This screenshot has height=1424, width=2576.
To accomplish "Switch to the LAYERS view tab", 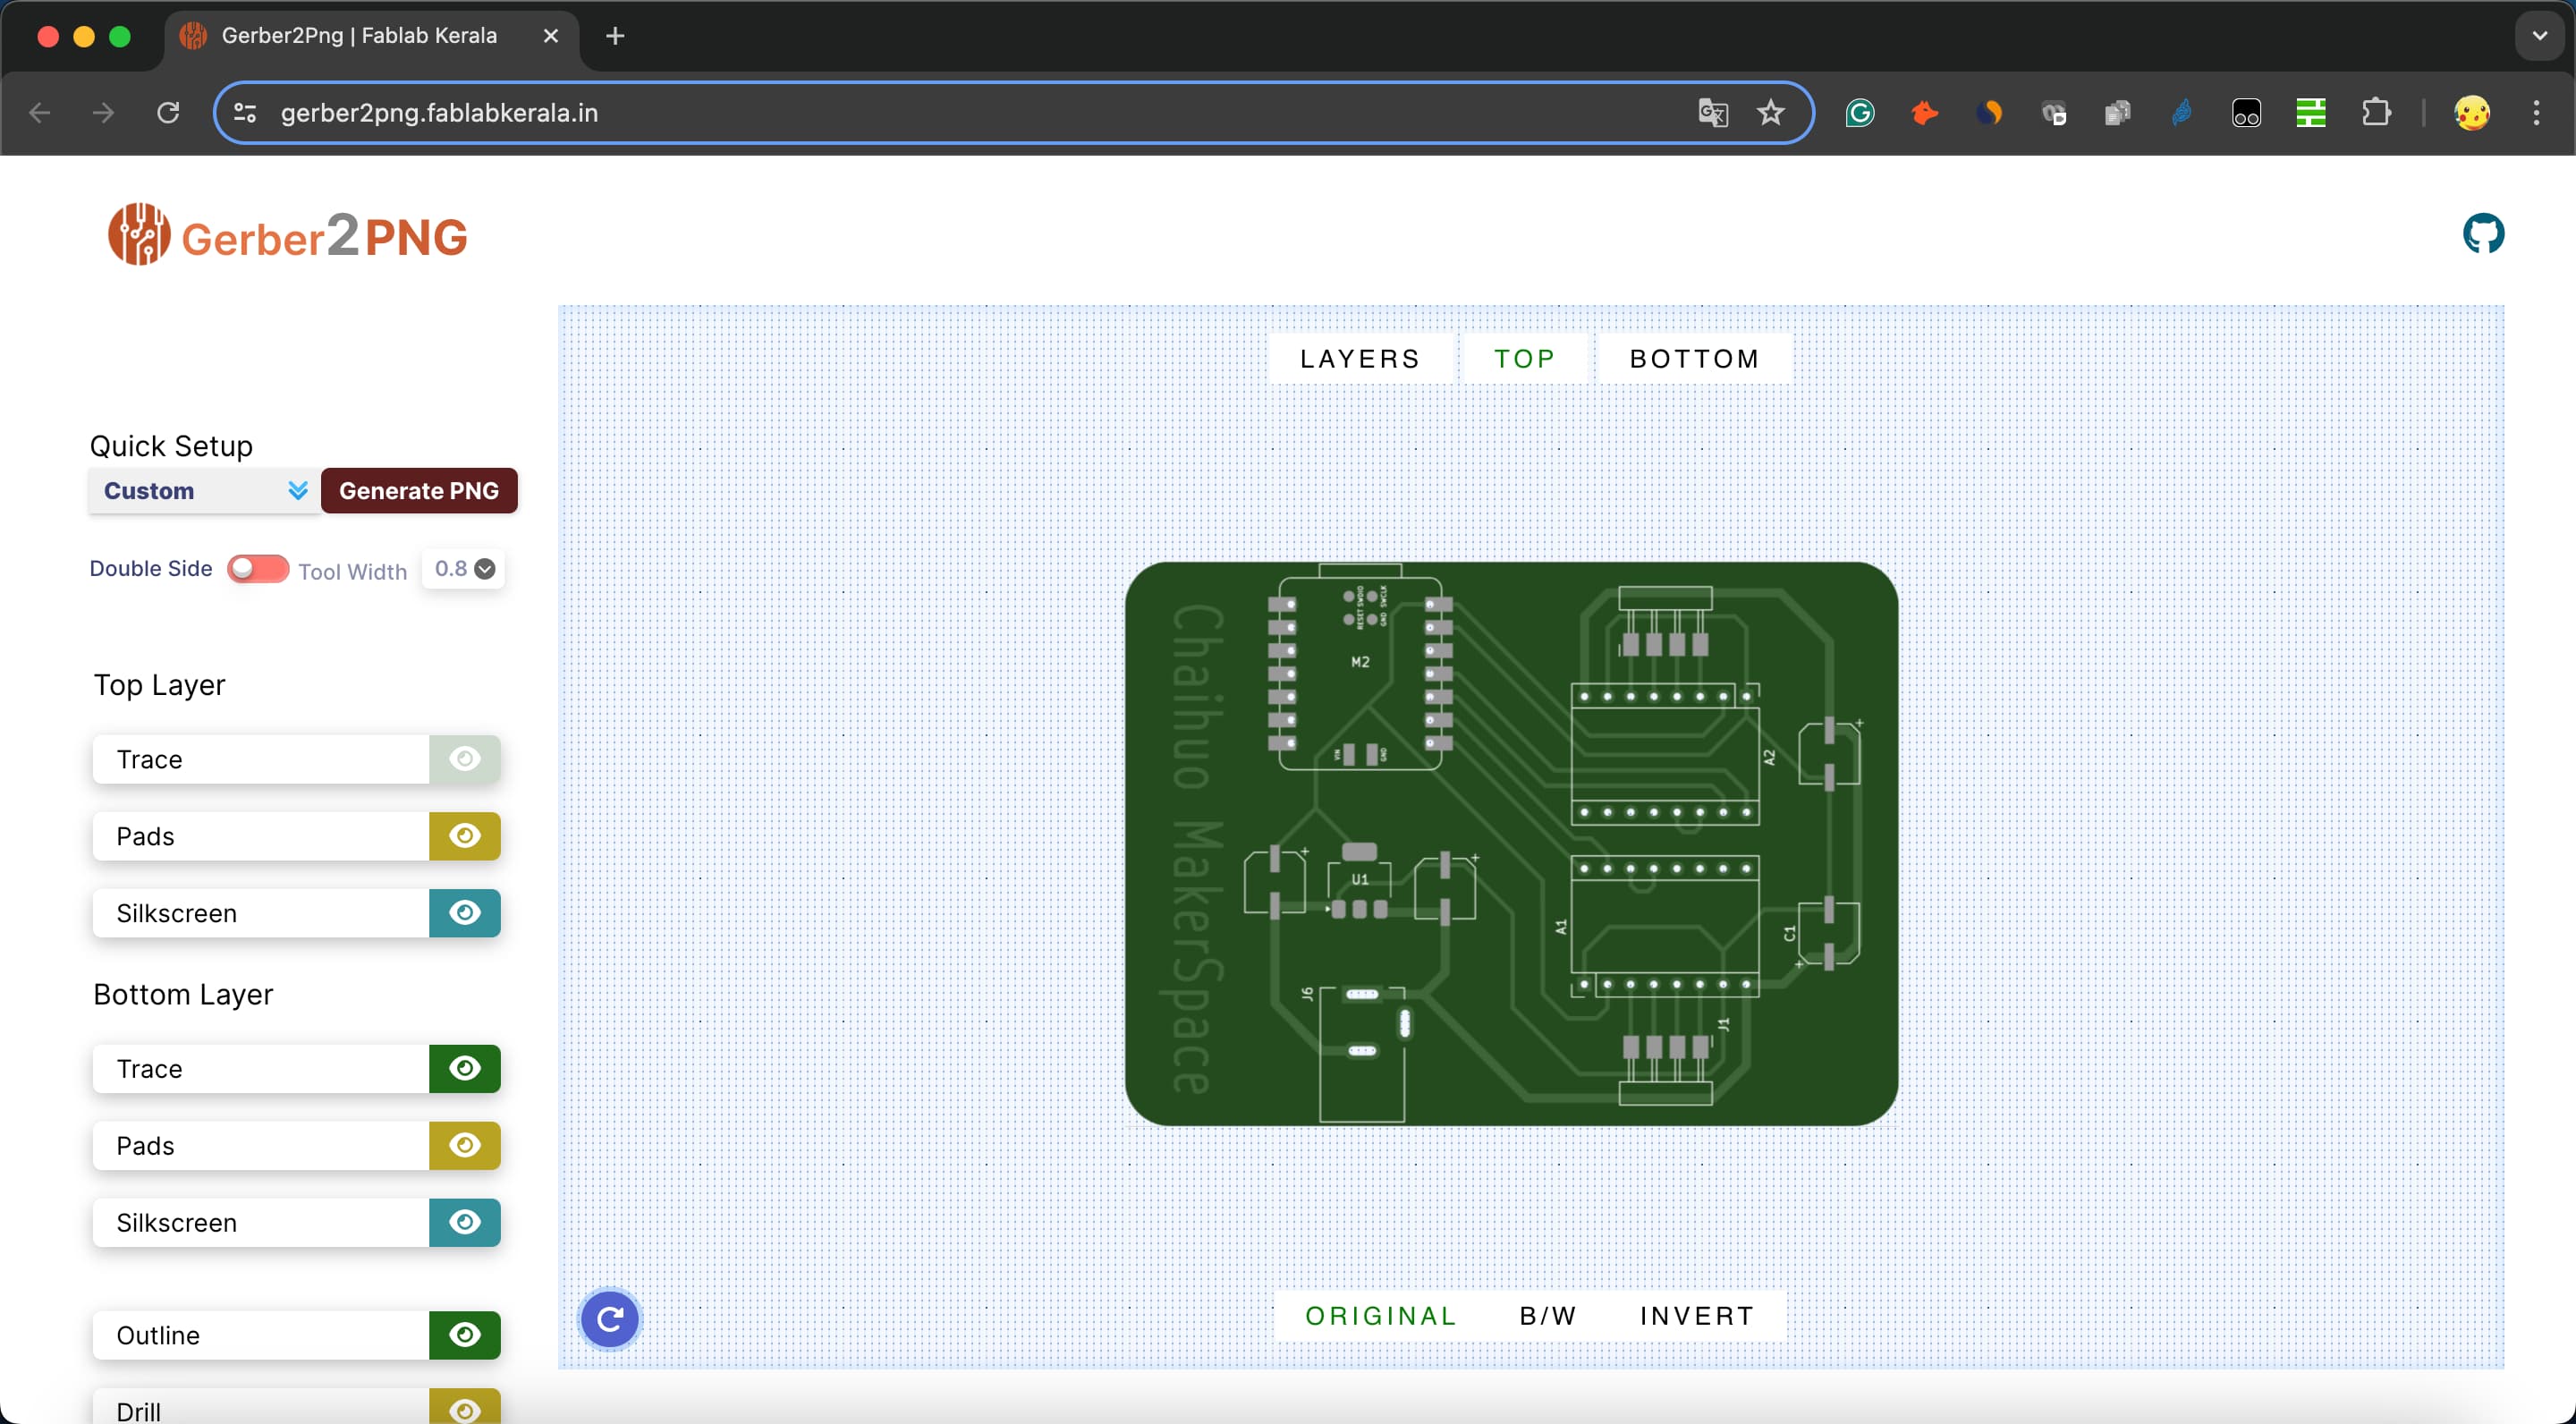I will [x=1360, y=359].
